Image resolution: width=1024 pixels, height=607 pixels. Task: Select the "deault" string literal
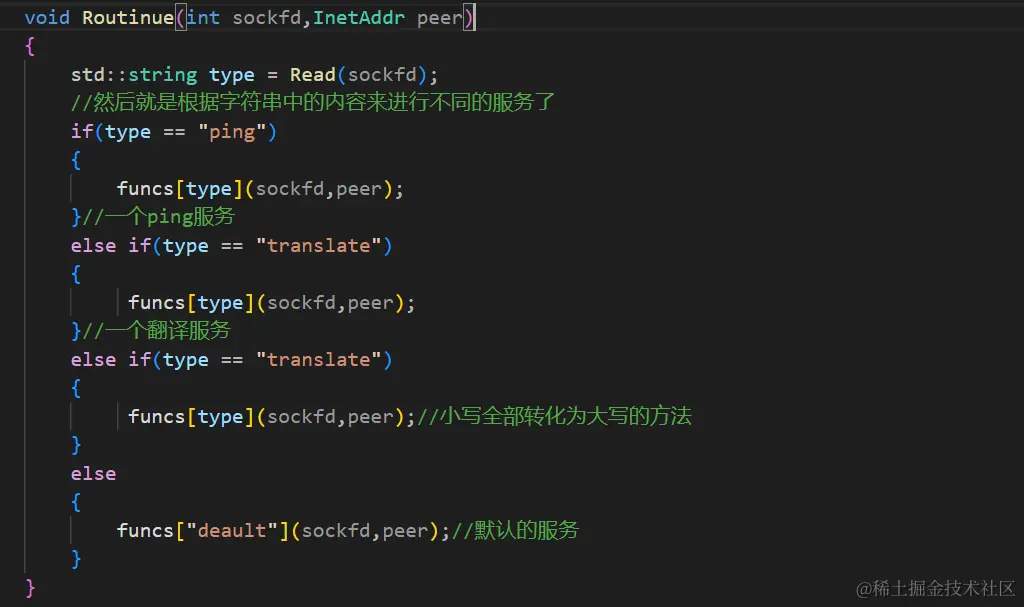(x=232, y=531)
